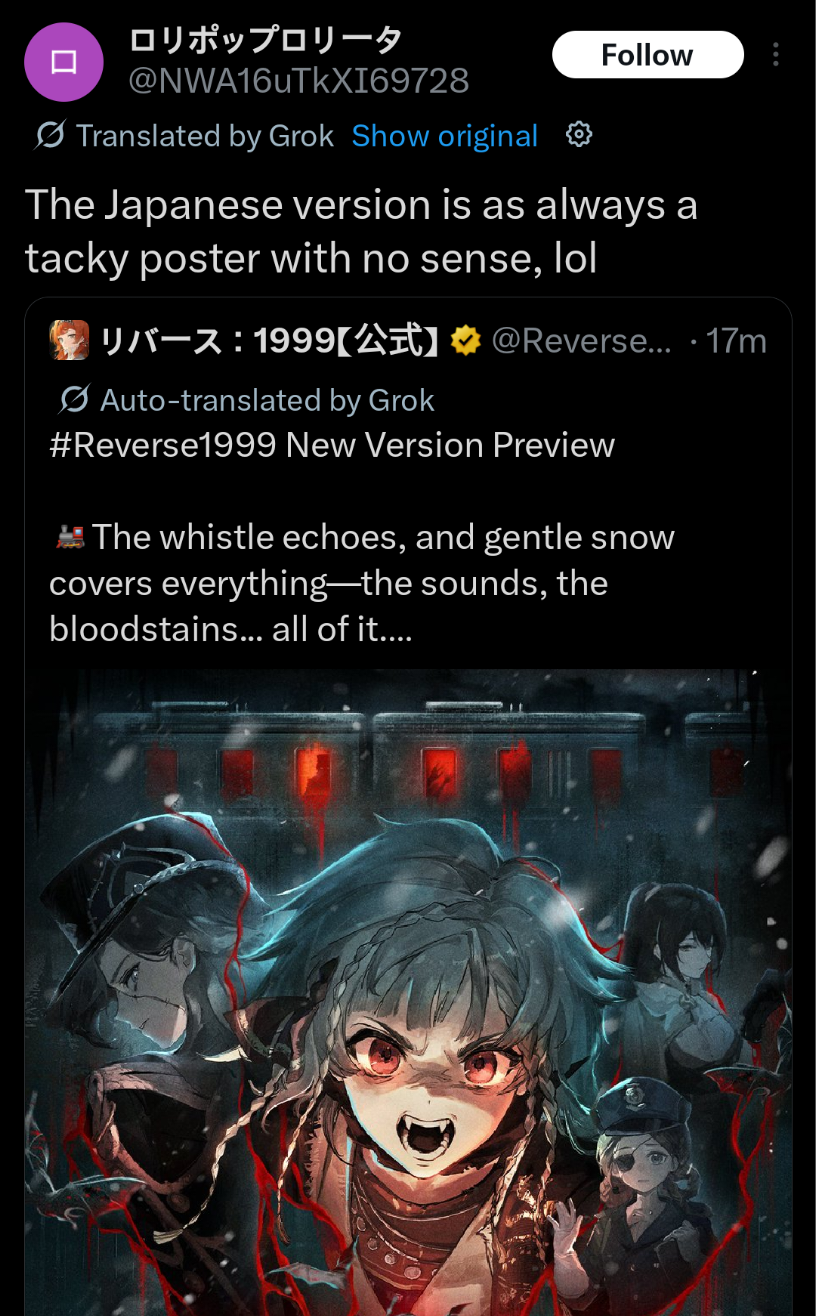Click the display name ロリポップロリータ
Screen dimensions: 816x1316
pos(266,40)
